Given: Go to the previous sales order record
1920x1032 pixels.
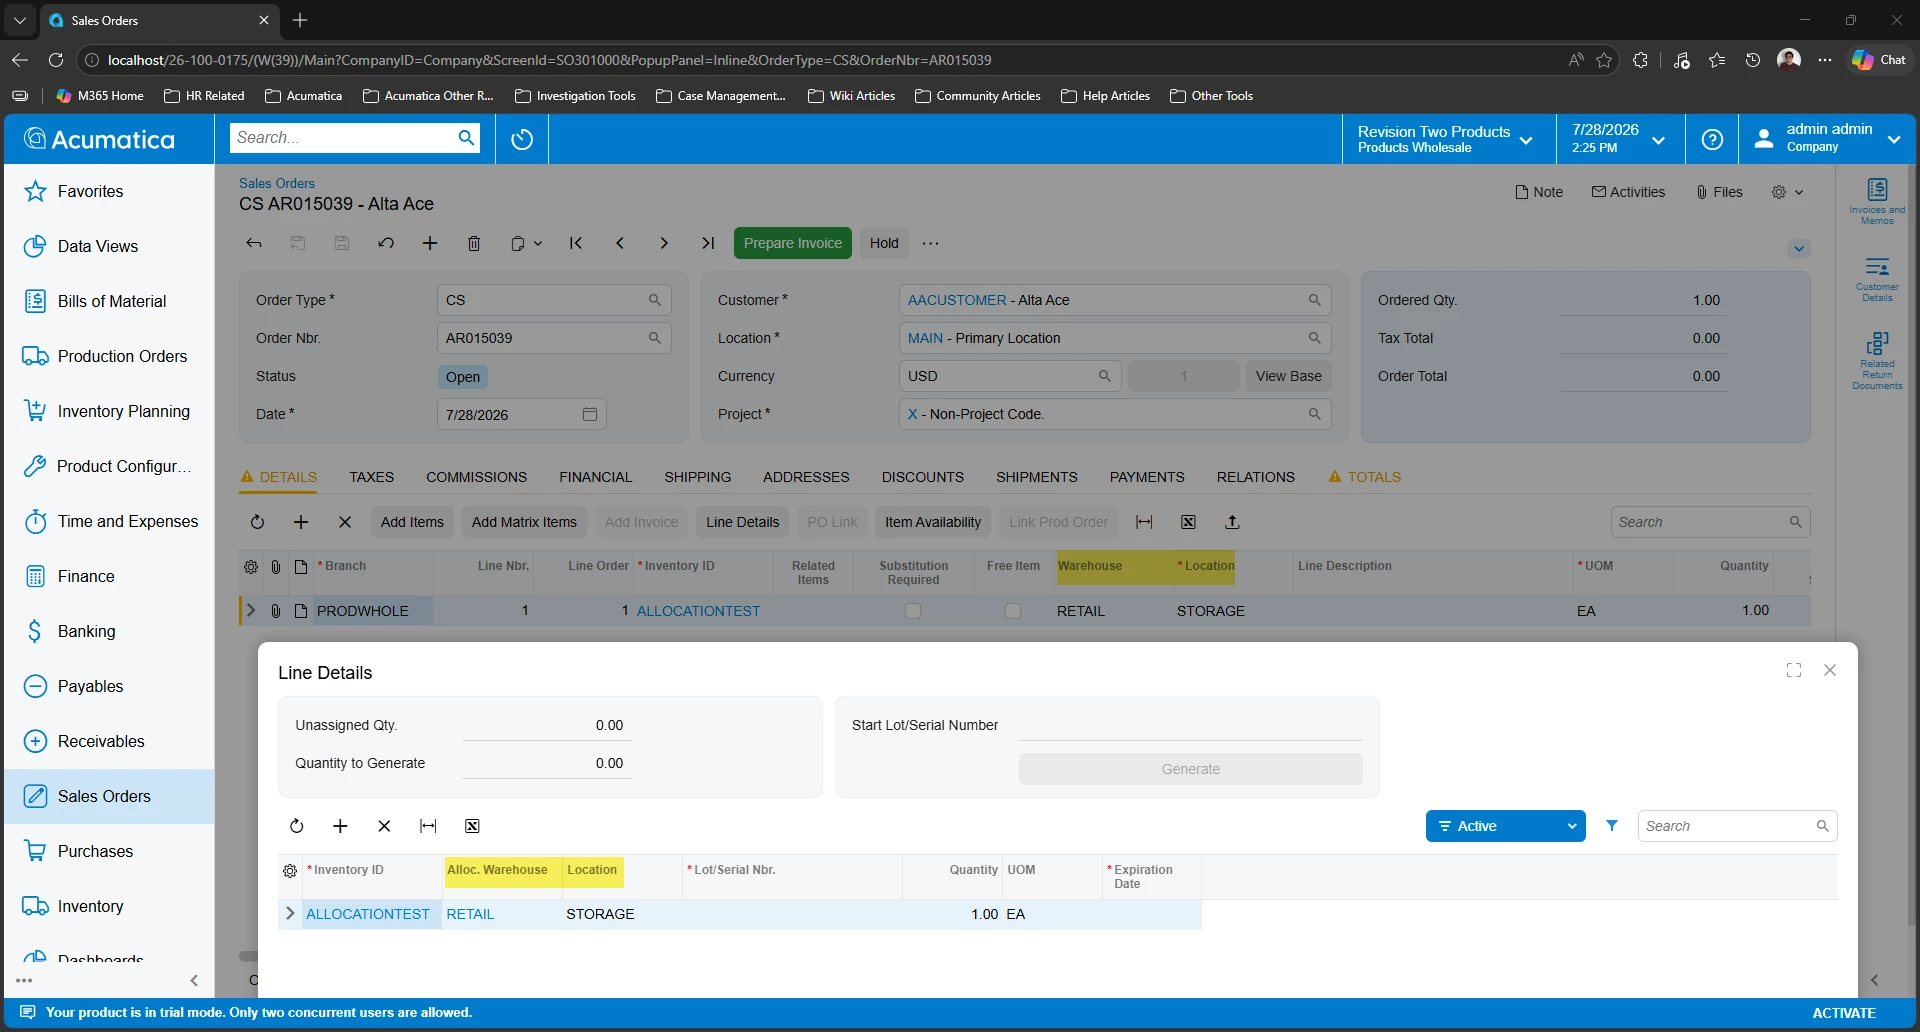Looking at the screenshot, I should 620,243.
